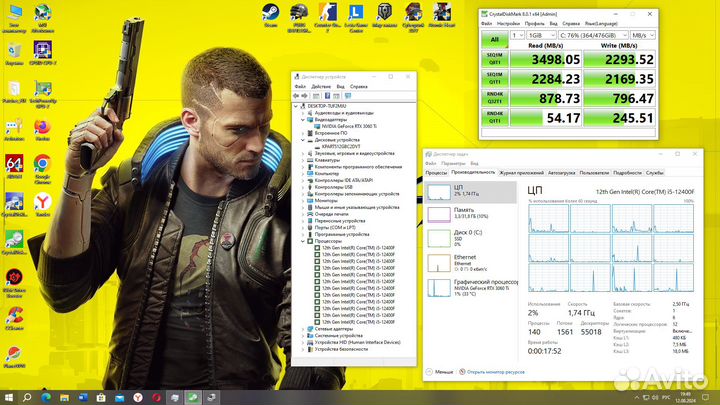This screenshot has height=405, width=720.
Task: Click Меньше details toggle in Task Manager
Action: [439, 372]
